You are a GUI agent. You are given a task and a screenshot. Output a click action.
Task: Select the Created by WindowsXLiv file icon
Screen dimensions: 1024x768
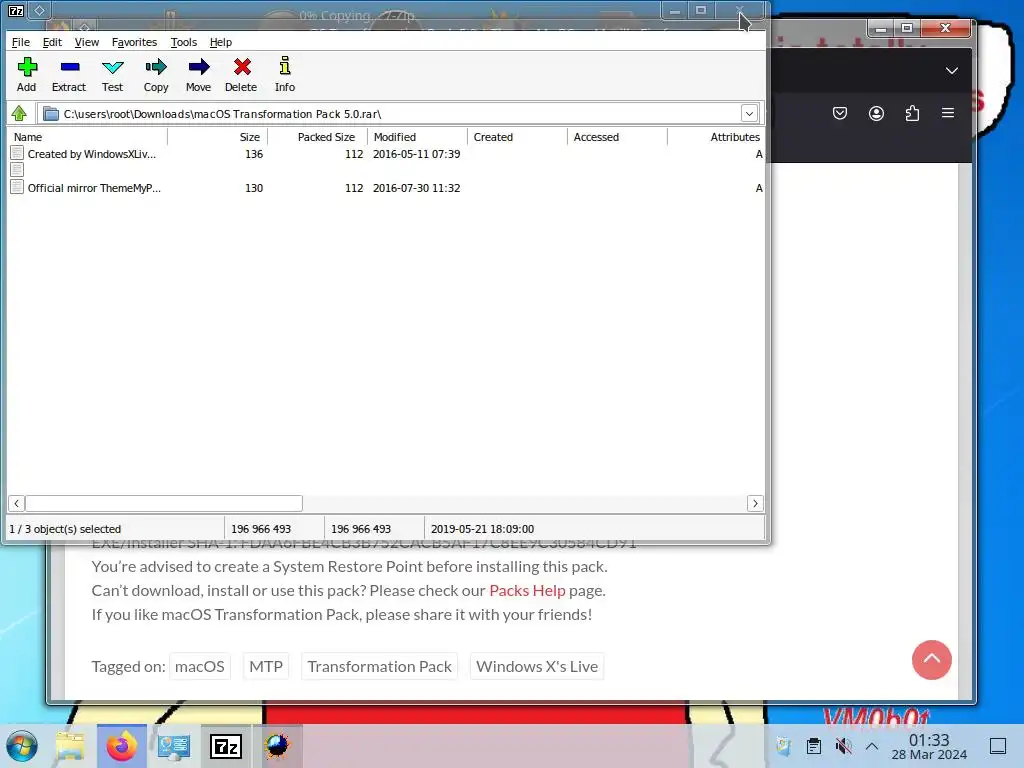tap(18, 153)
